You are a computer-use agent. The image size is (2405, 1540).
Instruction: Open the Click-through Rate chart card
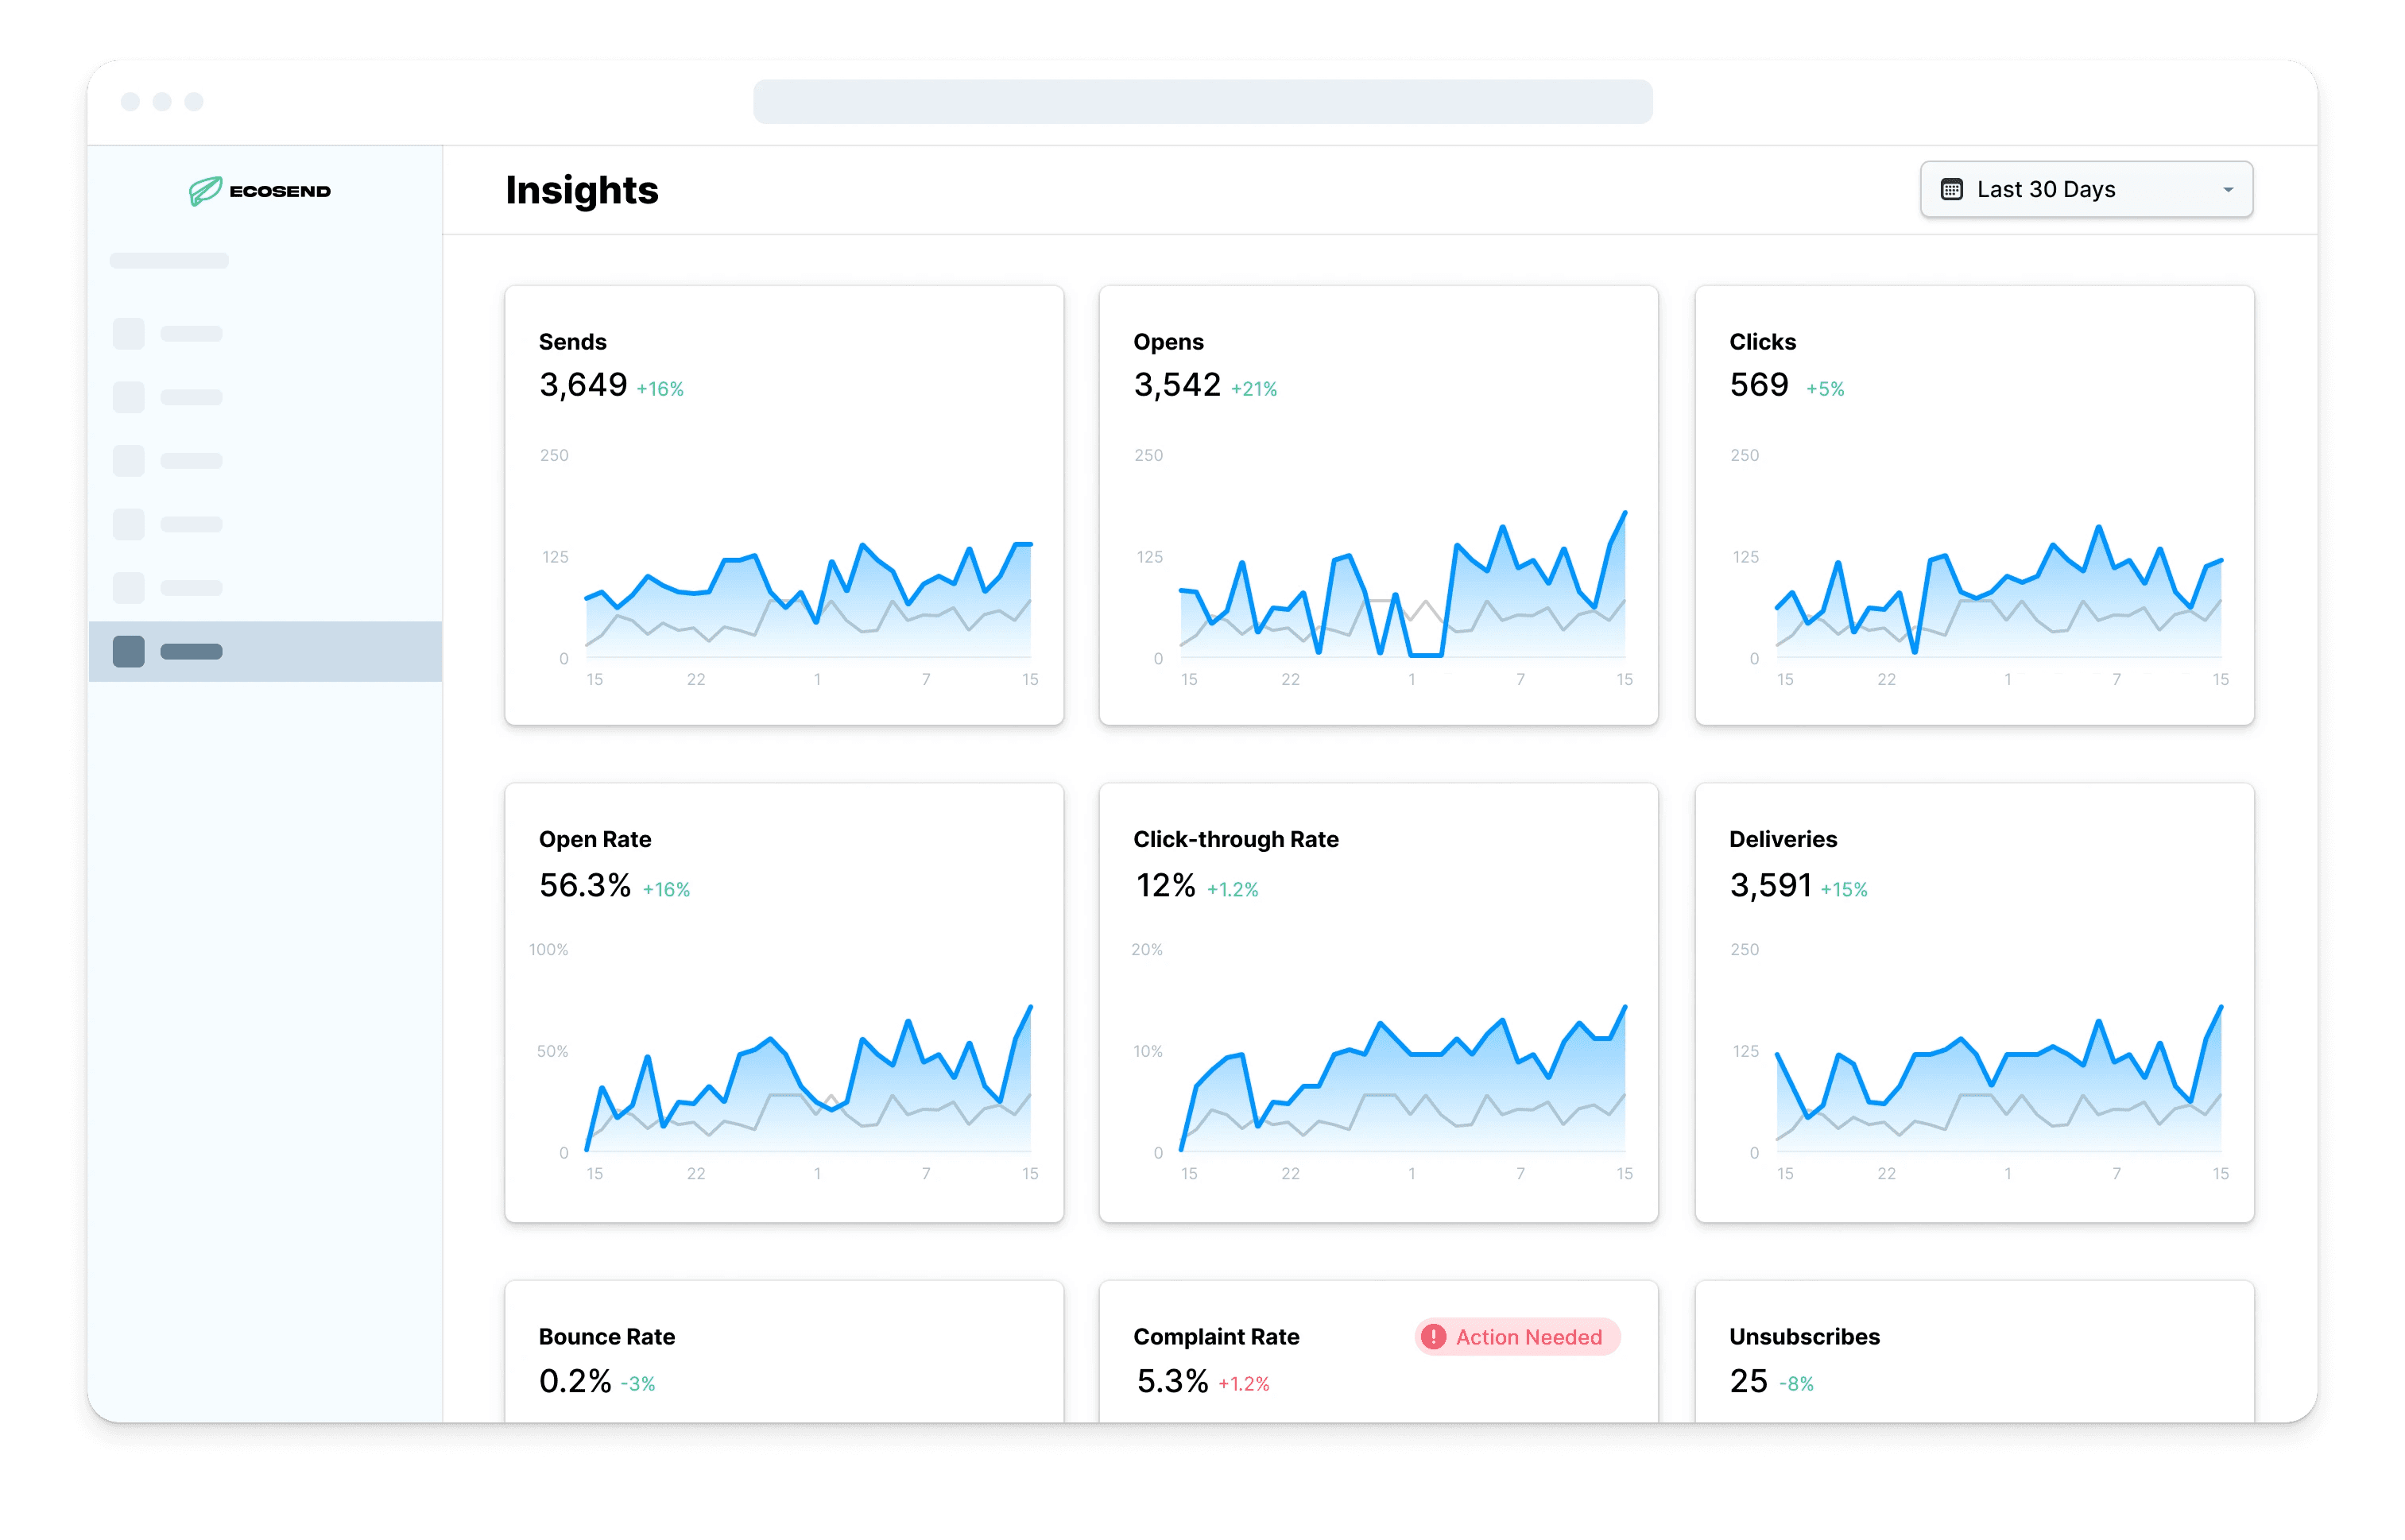pos(1378,1002)
